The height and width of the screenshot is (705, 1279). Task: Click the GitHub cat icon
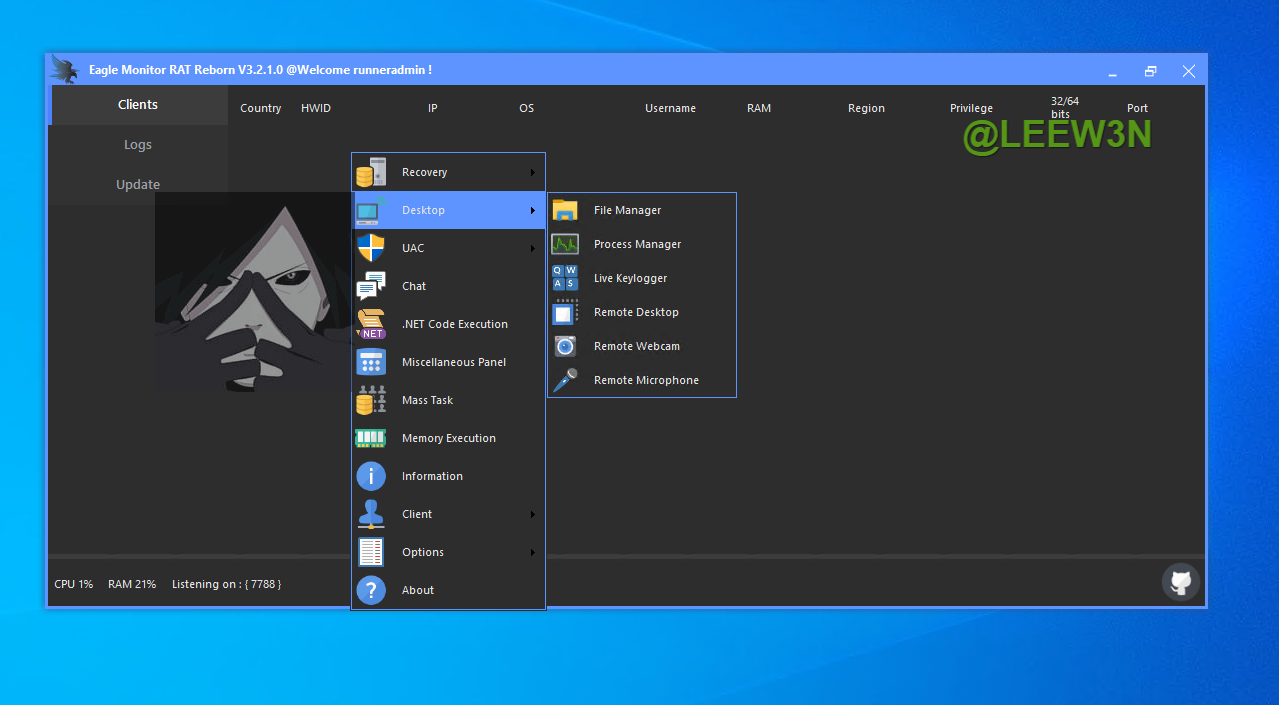[x=1181, y=582]
